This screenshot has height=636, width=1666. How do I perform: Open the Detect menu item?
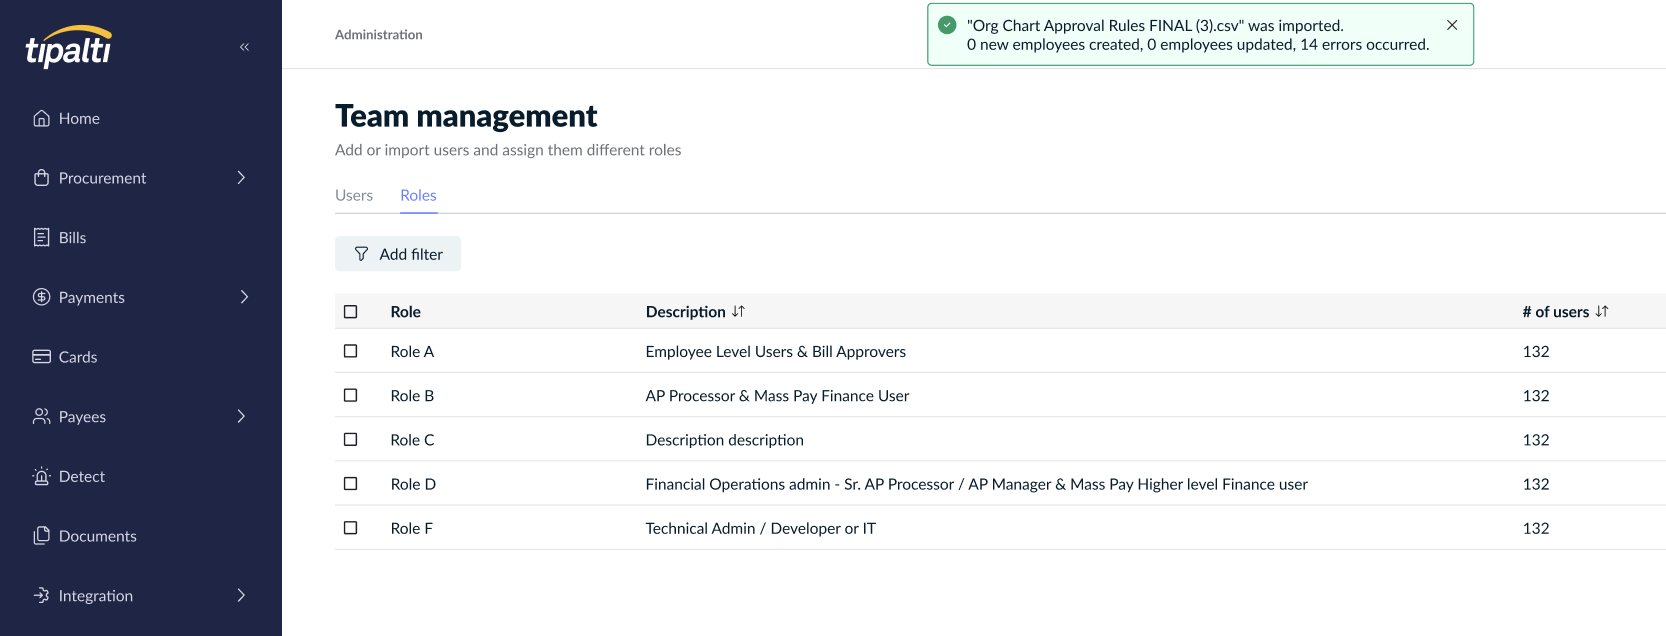coord(82,476)
